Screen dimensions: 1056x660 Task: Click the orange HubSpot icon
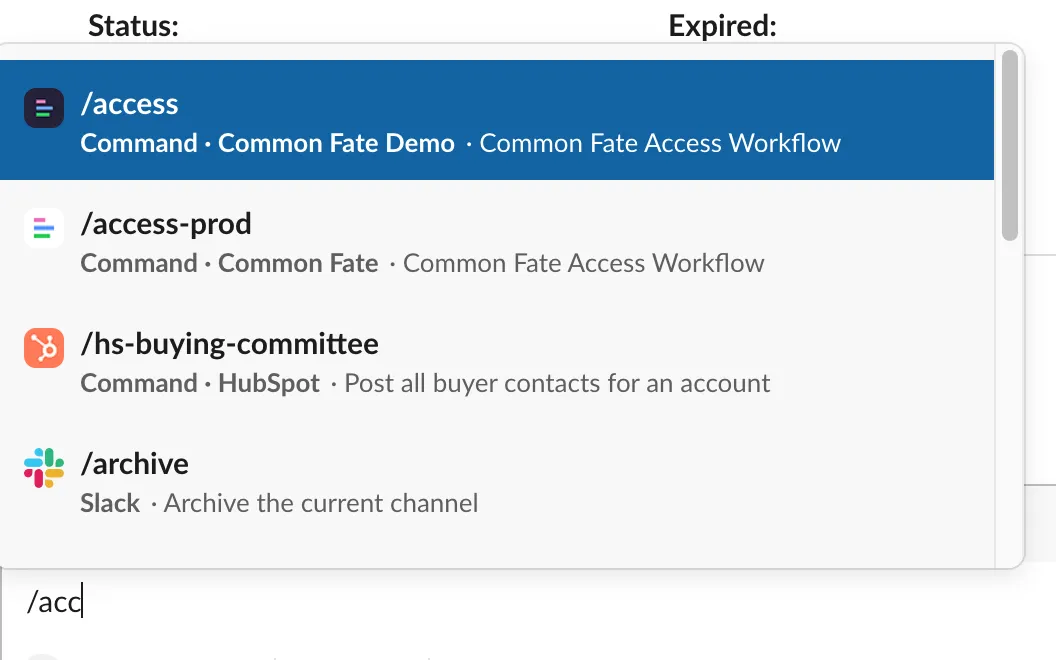click(44, 348)
